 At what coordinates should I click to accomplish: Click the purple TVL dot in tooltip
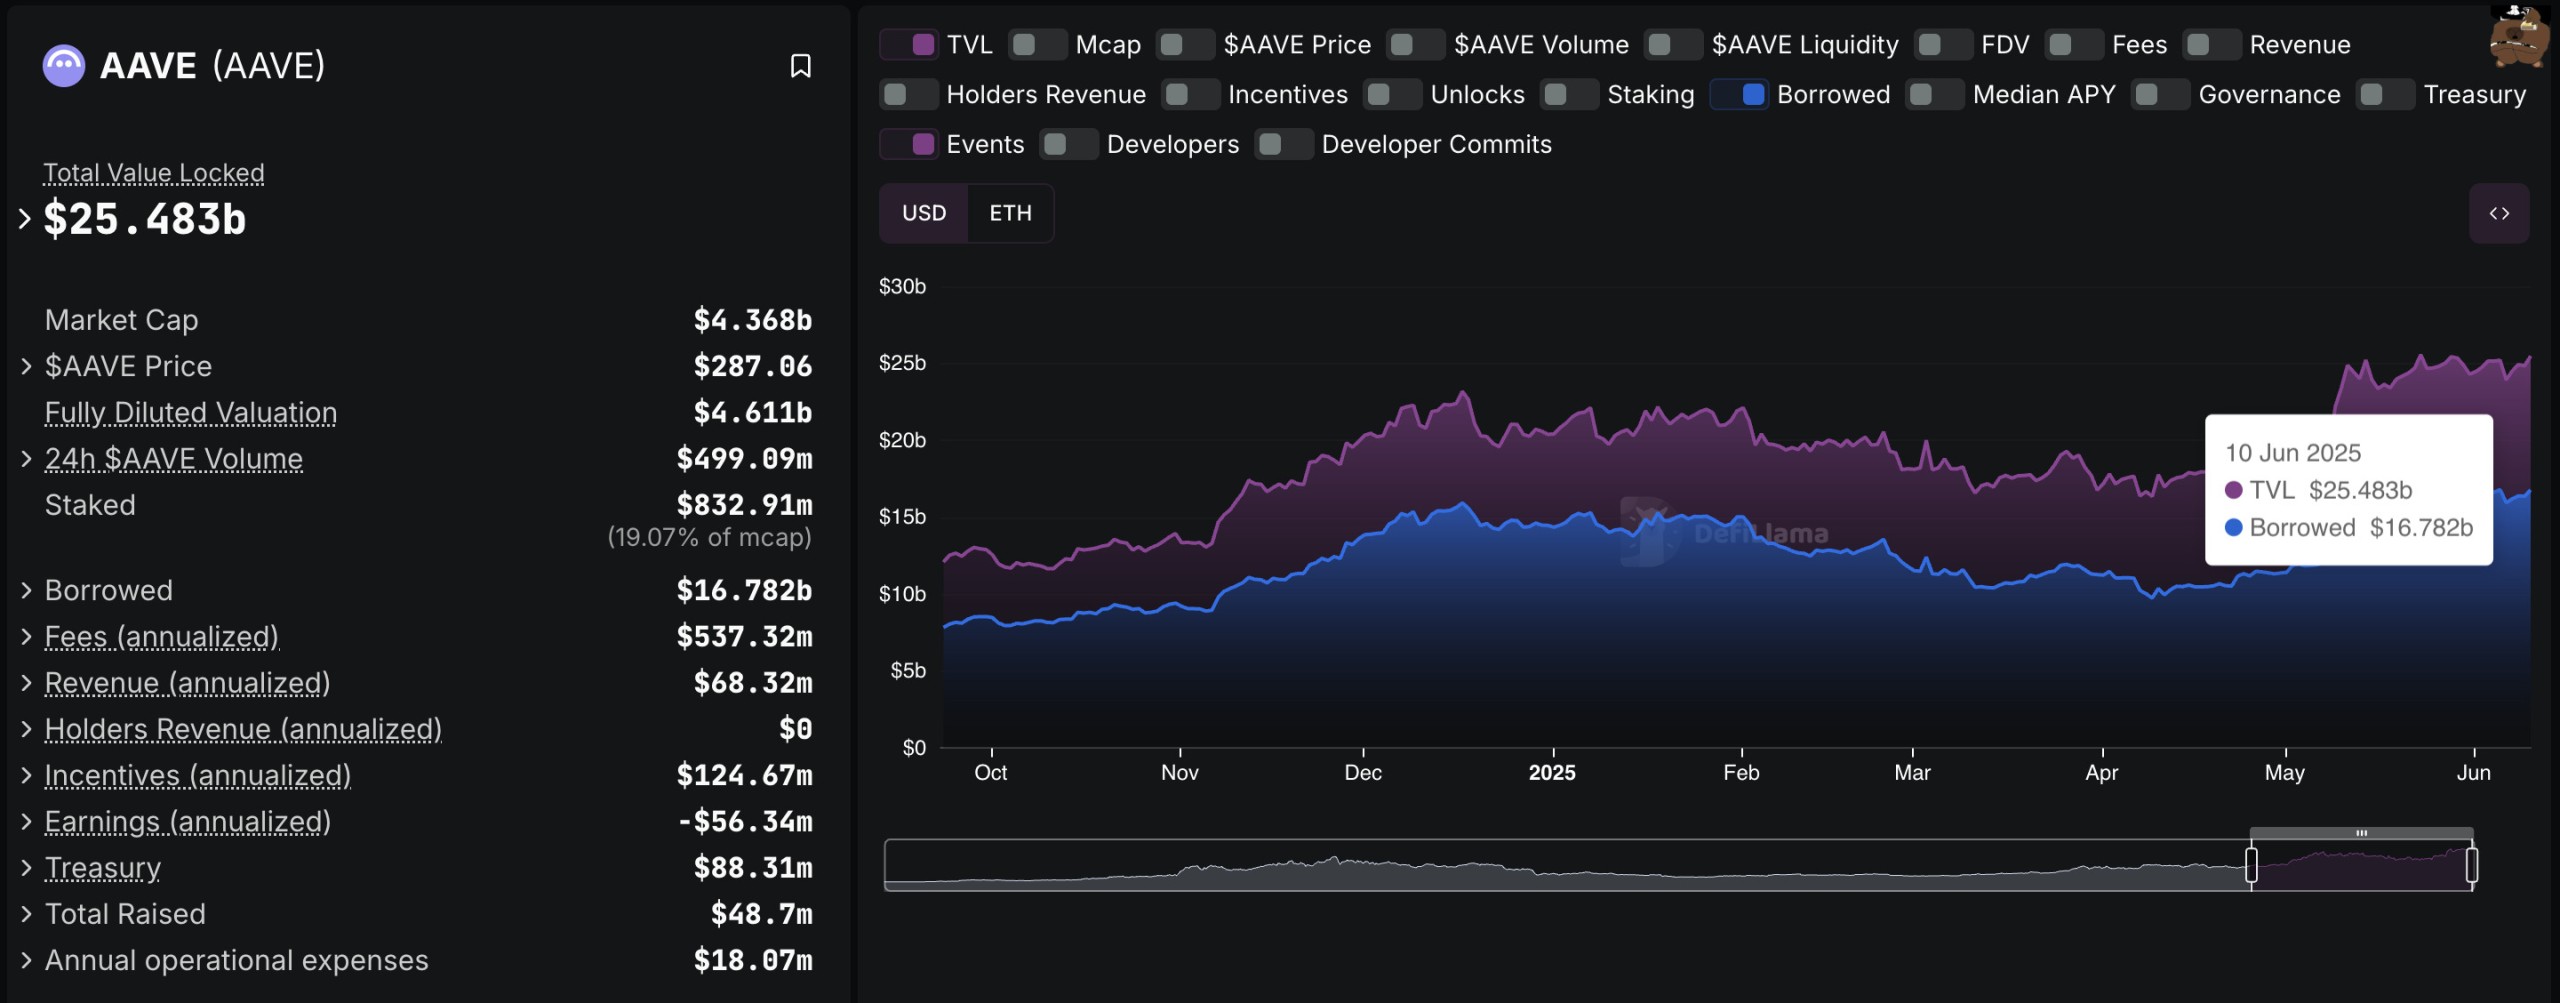2233,490
